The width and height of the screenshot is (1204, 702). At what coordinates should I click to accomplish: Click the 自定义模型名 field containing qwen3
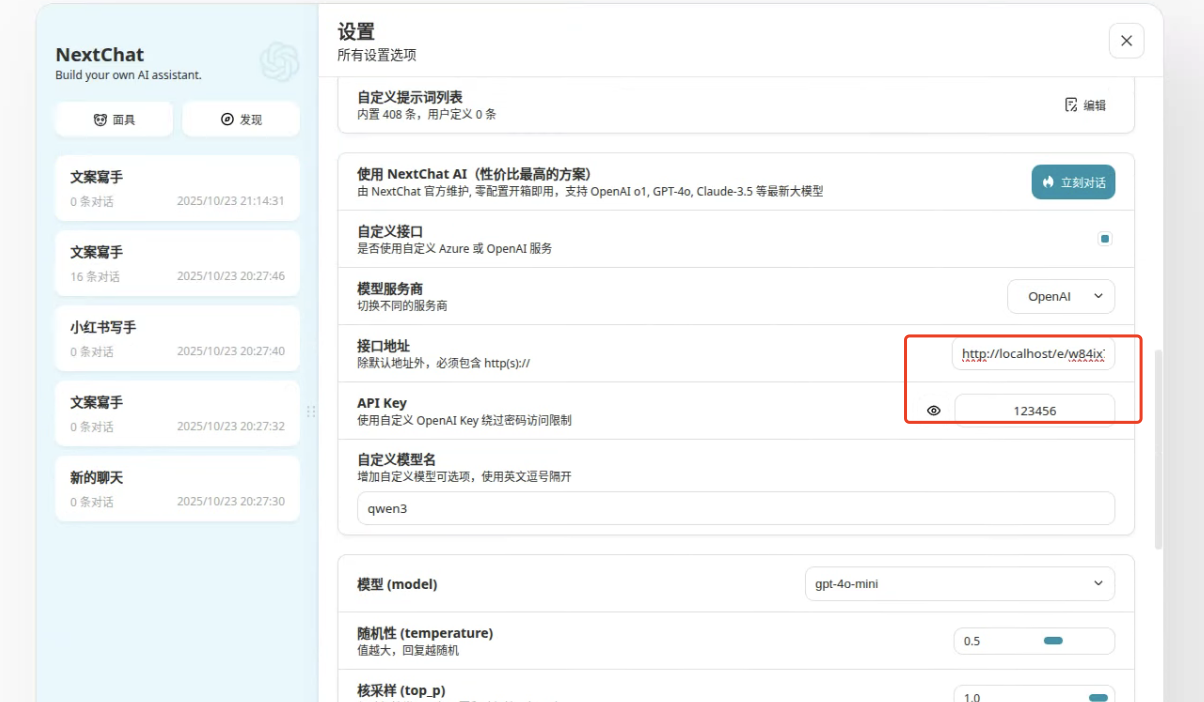click(x=736, y=508)
